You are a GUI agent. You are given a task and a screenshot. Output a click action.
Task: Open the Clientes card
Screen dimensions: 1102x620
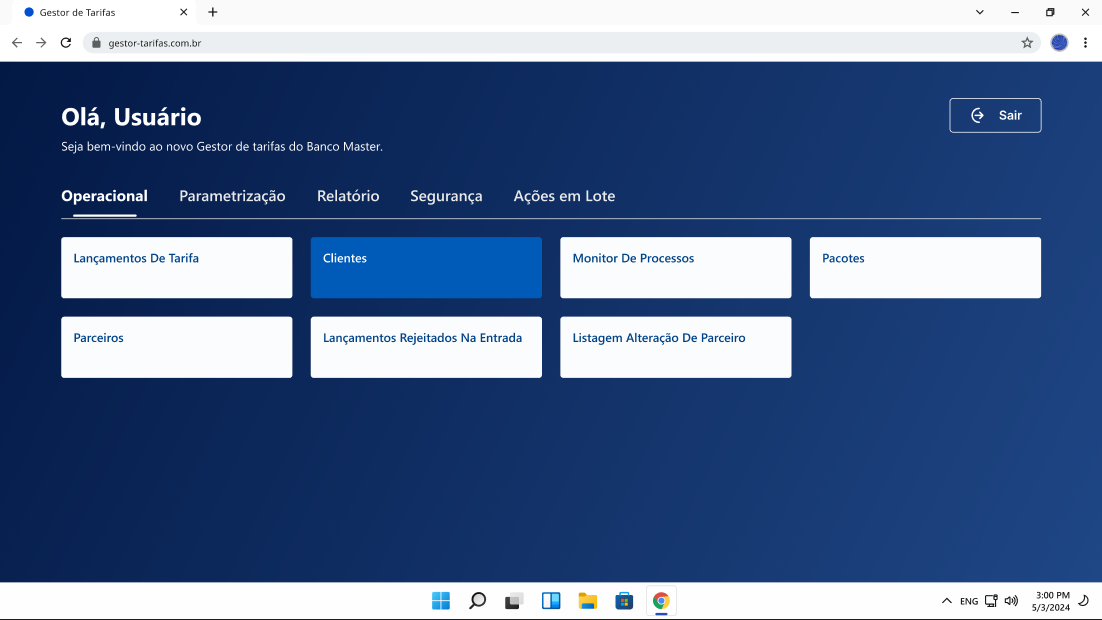pos(426,267)
